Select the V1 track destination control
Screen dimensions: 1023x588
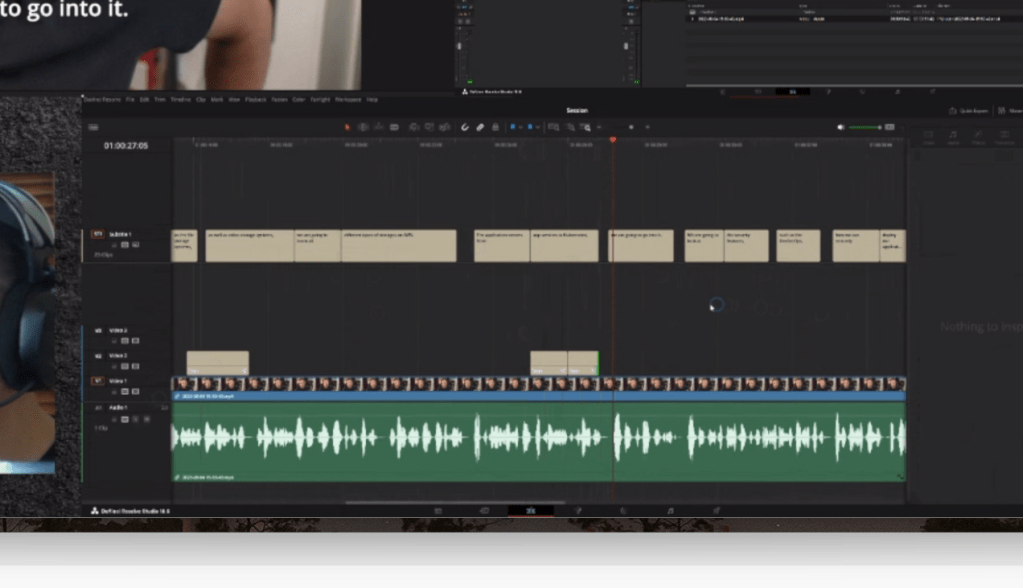(x=98, y=381)
